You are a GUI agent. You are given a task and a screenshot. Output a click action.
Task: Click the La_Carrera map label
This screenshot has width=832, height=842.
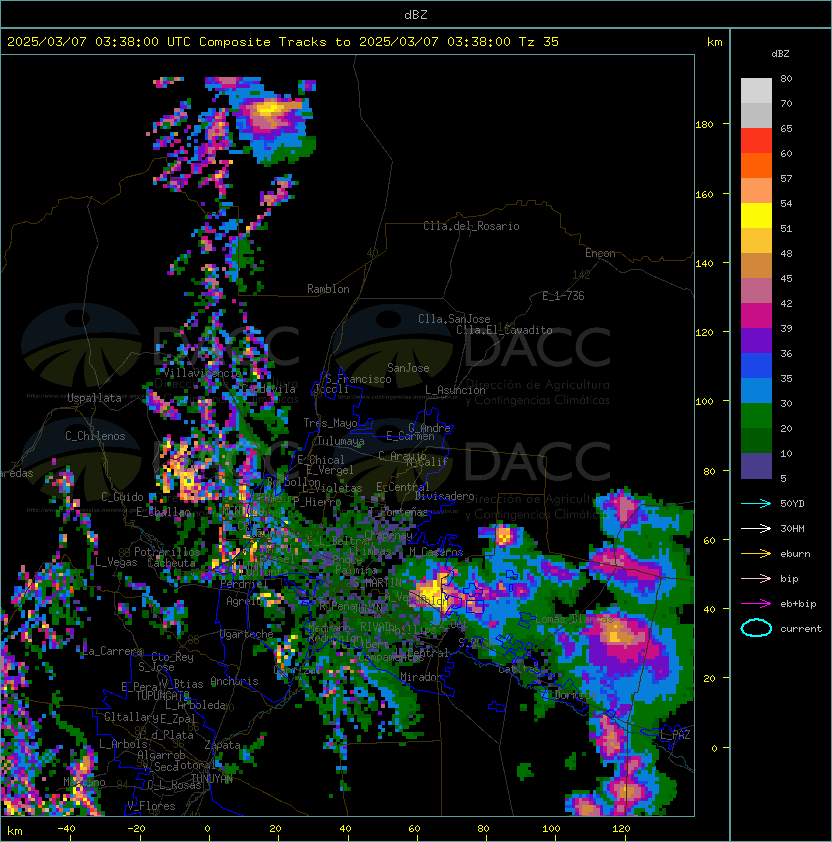(112, 651)
